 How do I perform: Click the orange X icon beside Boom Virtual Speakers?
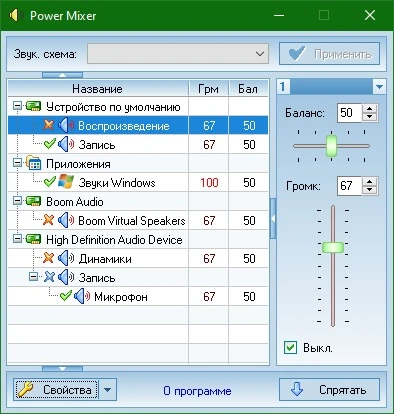tap(49, 220)
